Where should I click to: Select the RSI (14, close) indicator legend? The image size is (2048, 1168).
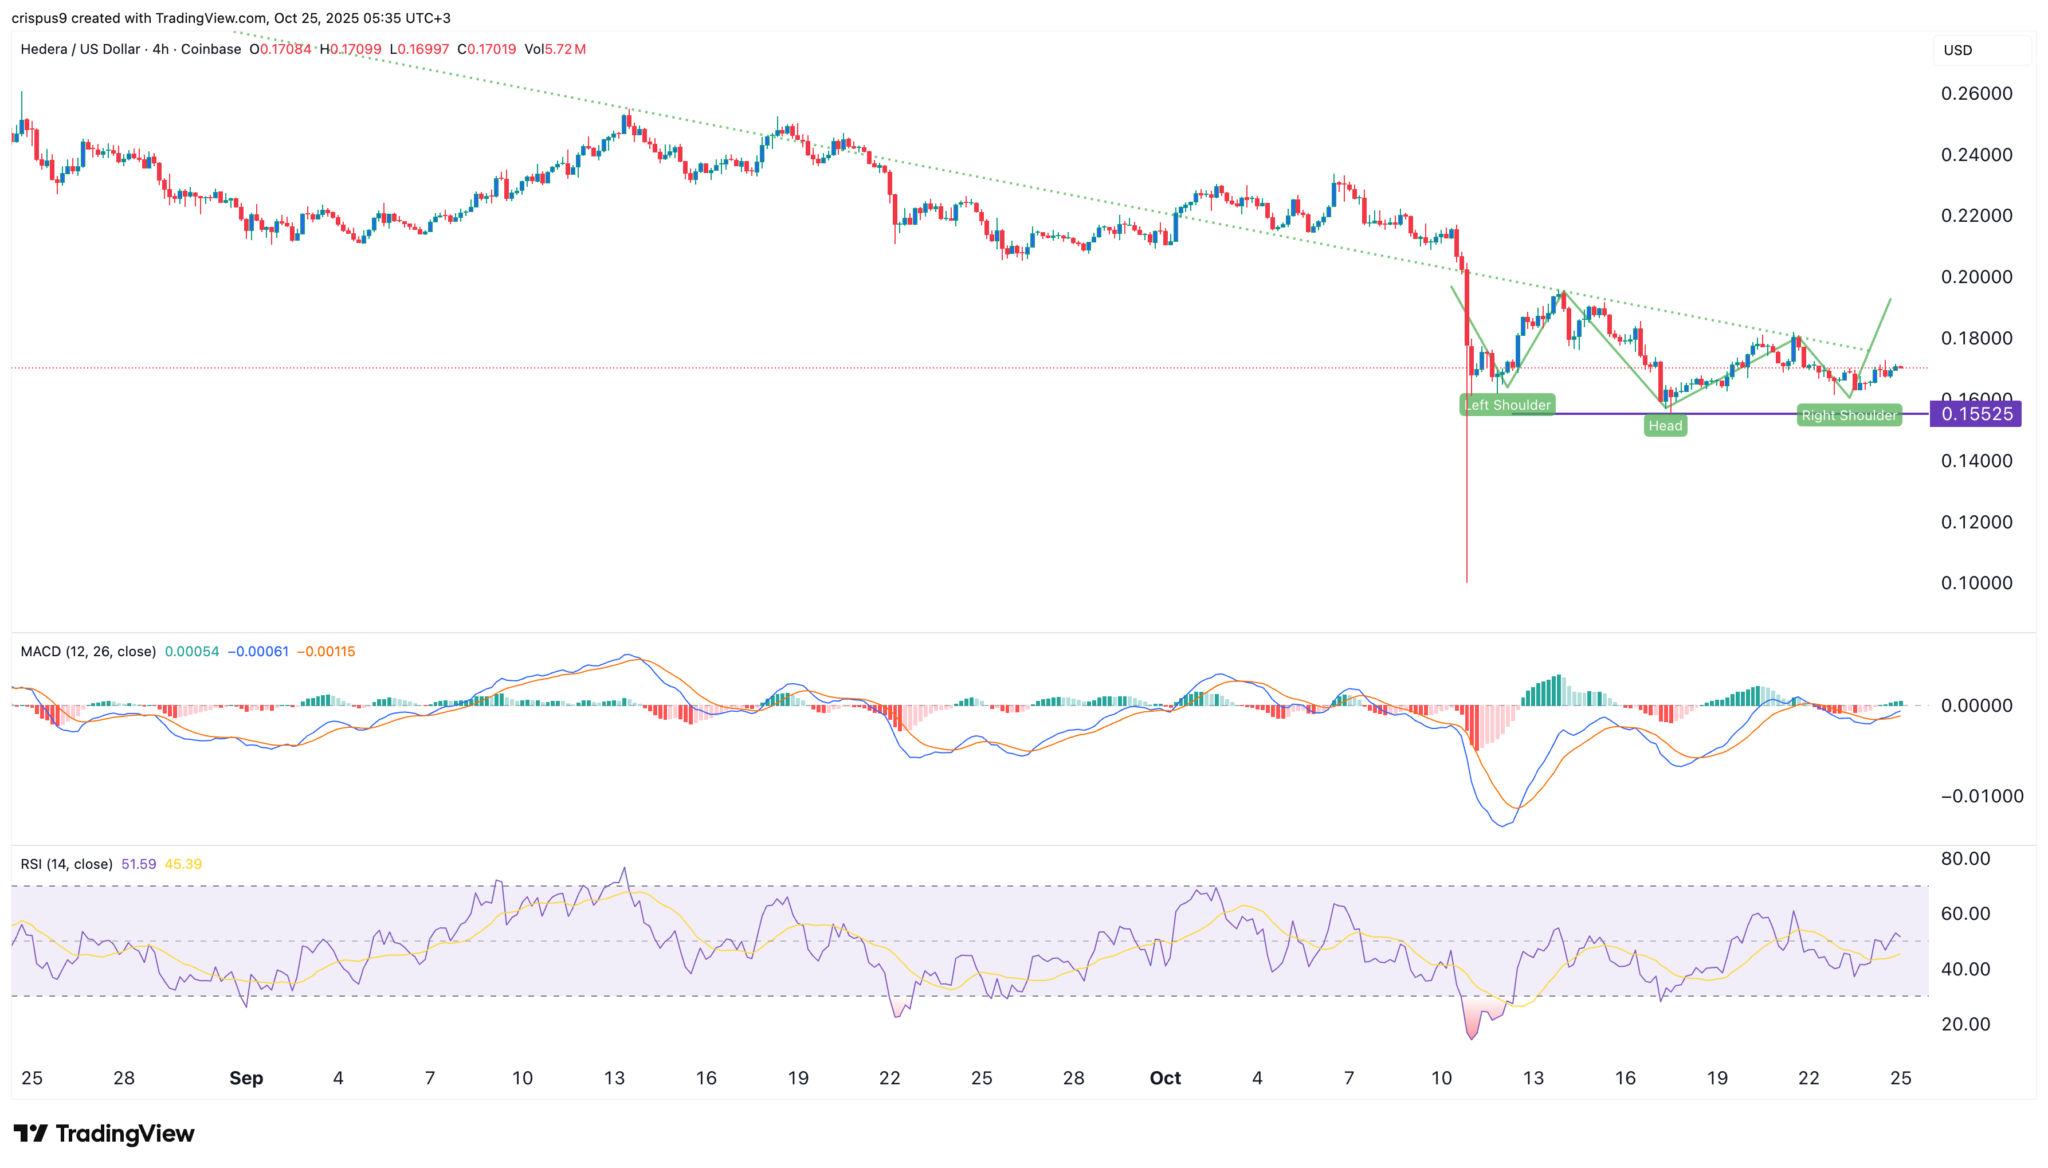[x=66, y=864]
